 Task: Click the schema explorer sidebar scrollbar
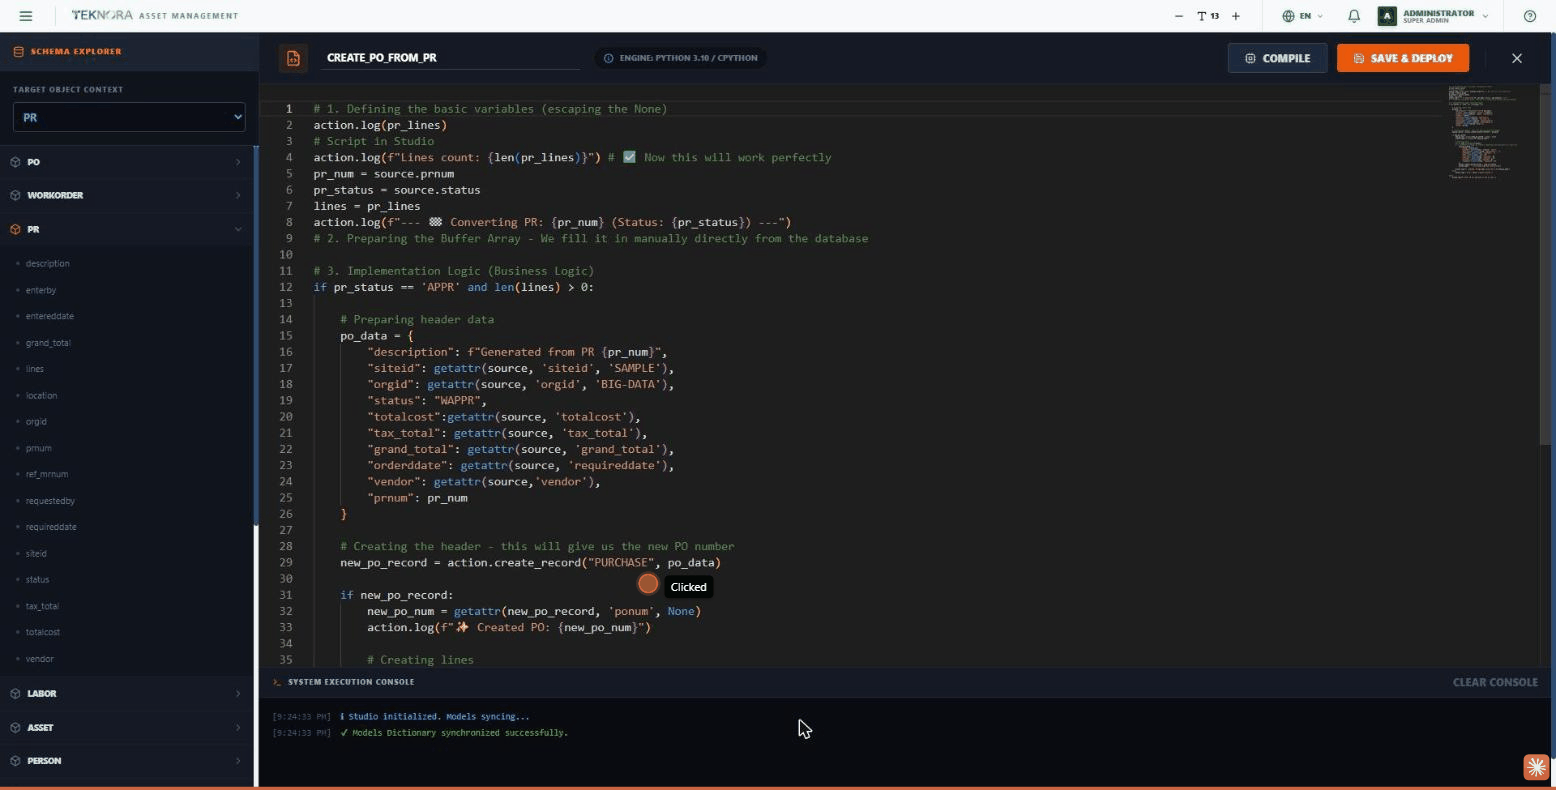256,335
